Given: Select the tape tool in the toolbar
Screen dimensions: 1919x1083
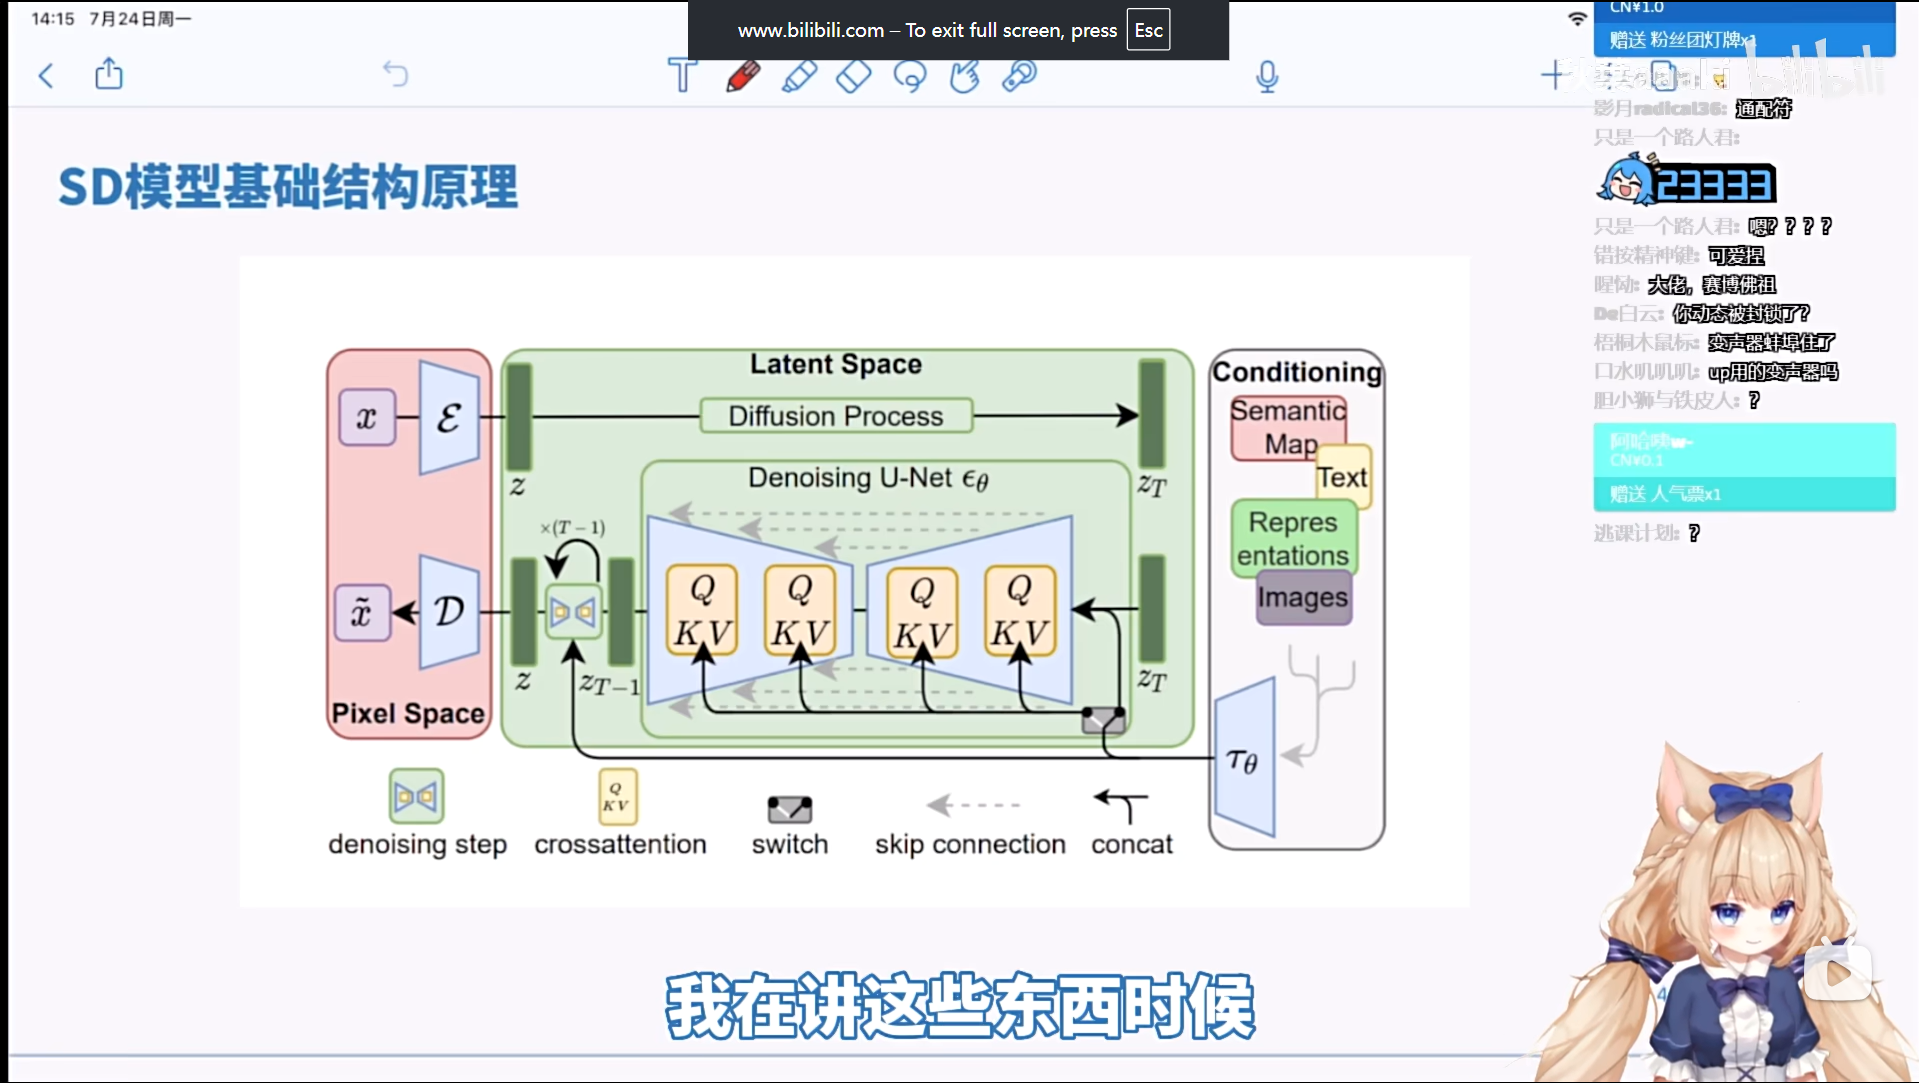Looking at the screenshot, I should pos(1018,76).
